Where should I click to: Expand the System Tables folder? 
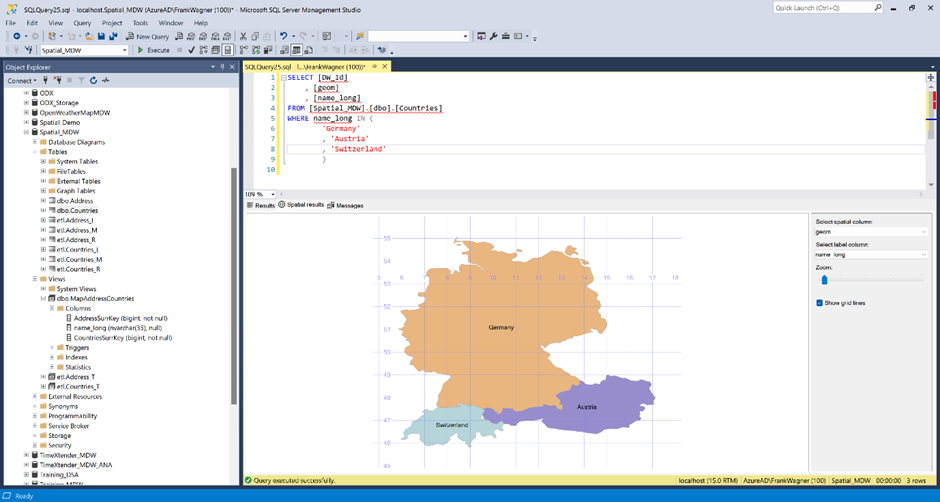click(x=43, y=161)
